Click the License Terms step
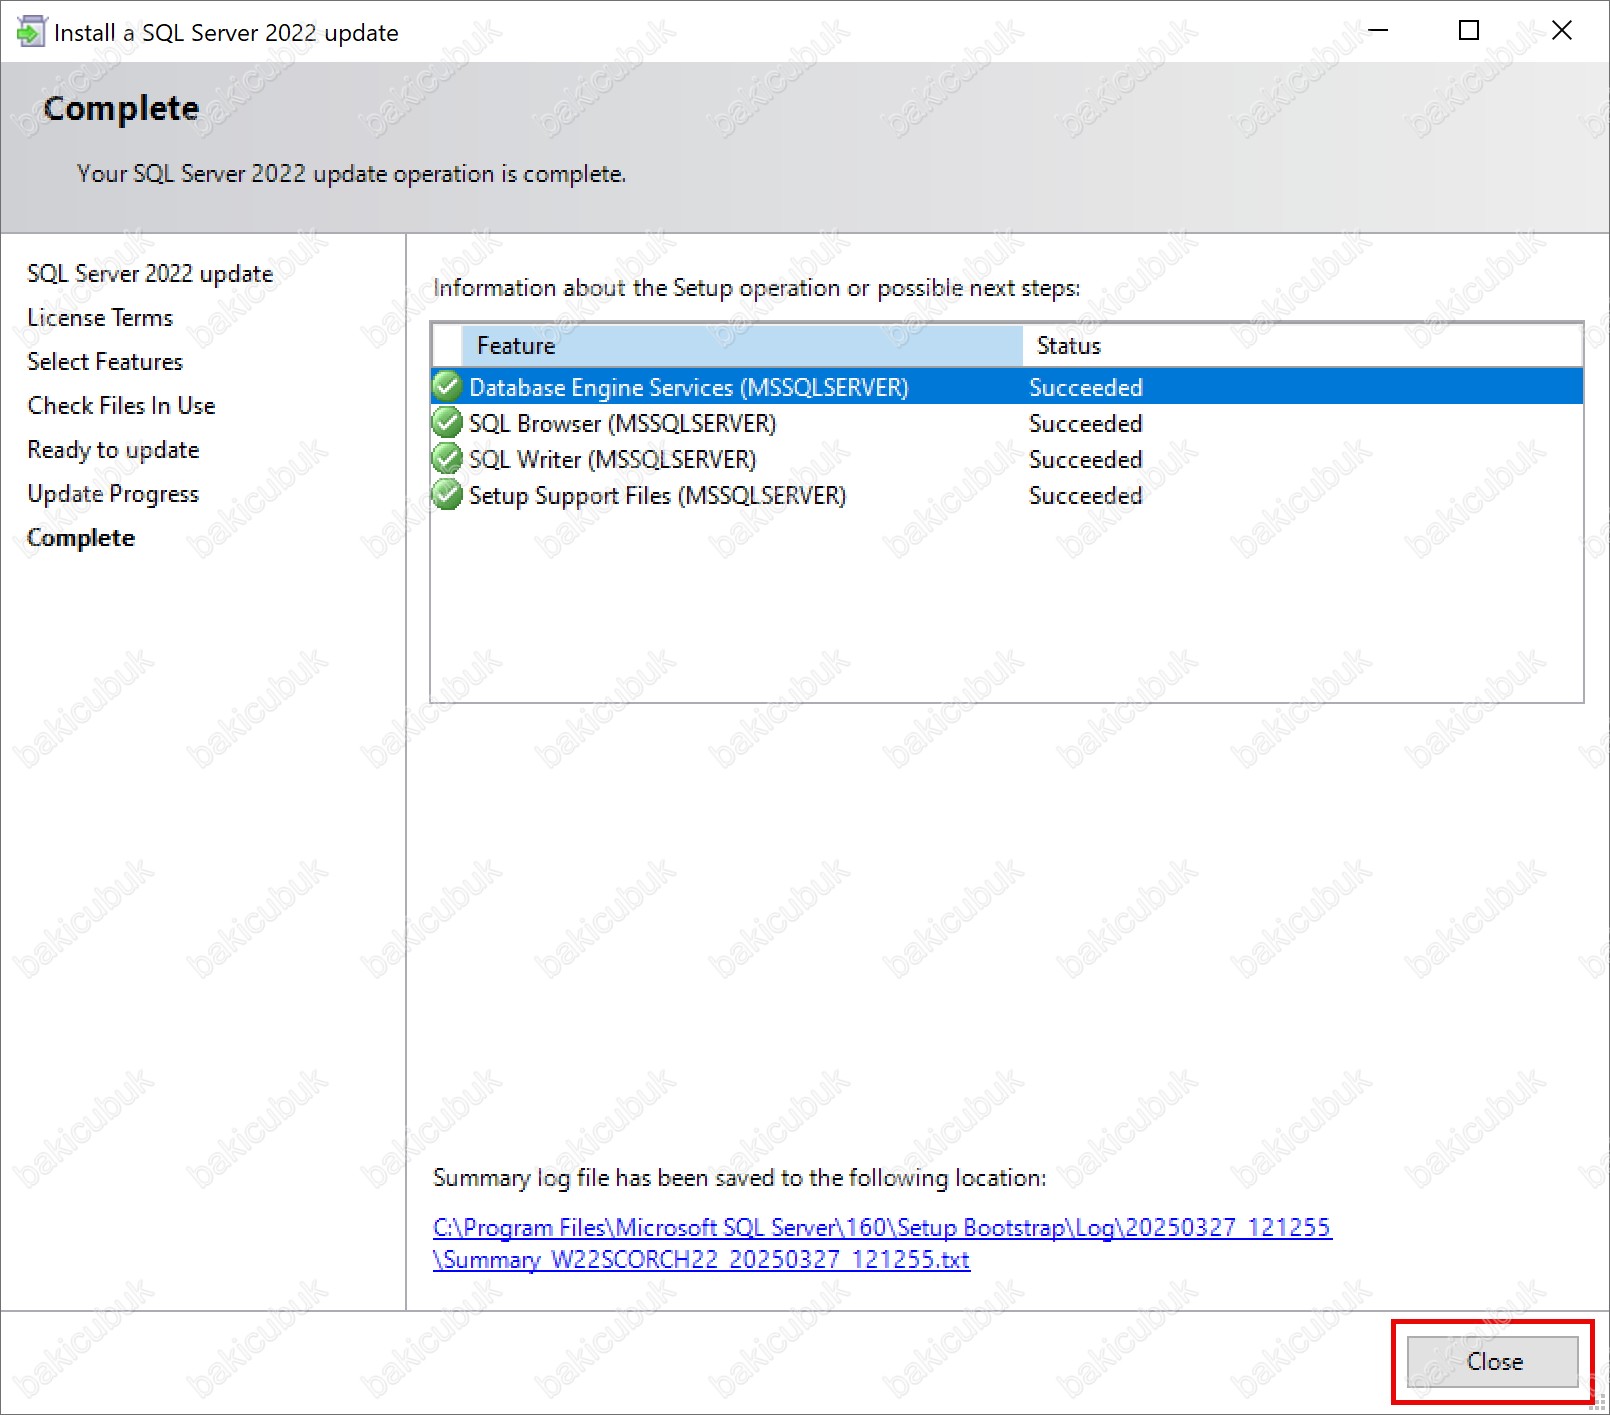The height and width of the screenshot is (1415, 1610). point(100,317)
